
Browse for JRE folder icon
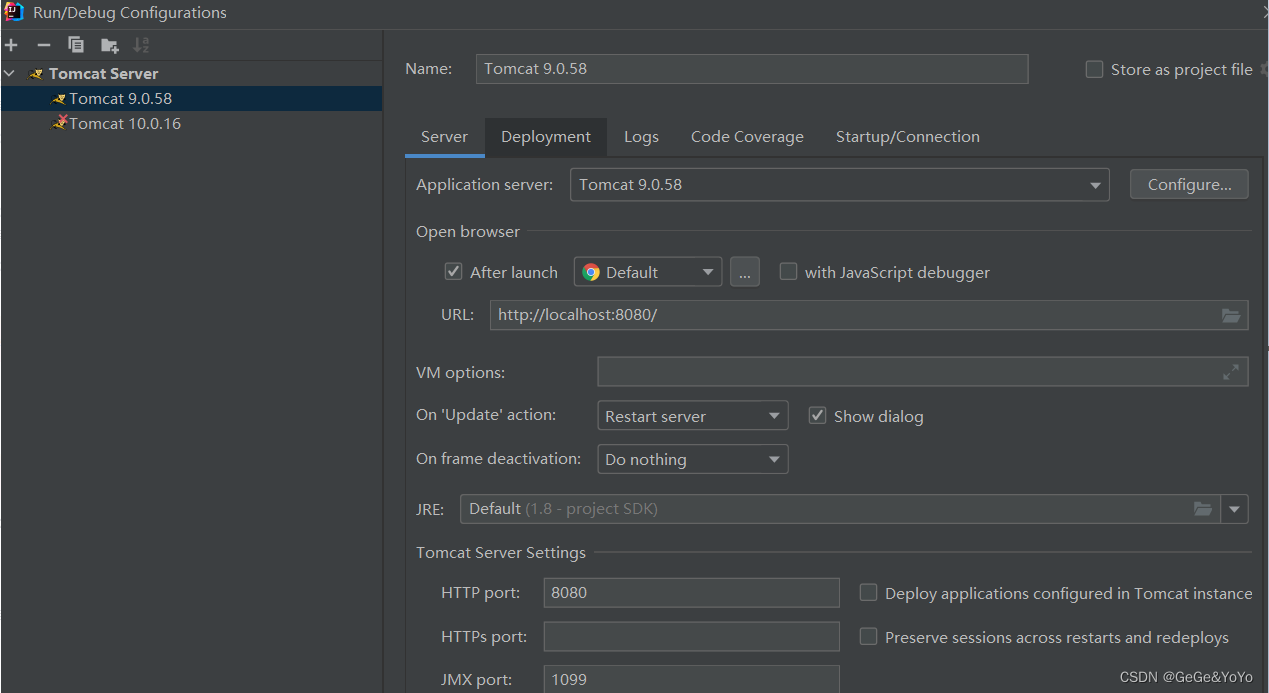click(x=1203, y=509)
